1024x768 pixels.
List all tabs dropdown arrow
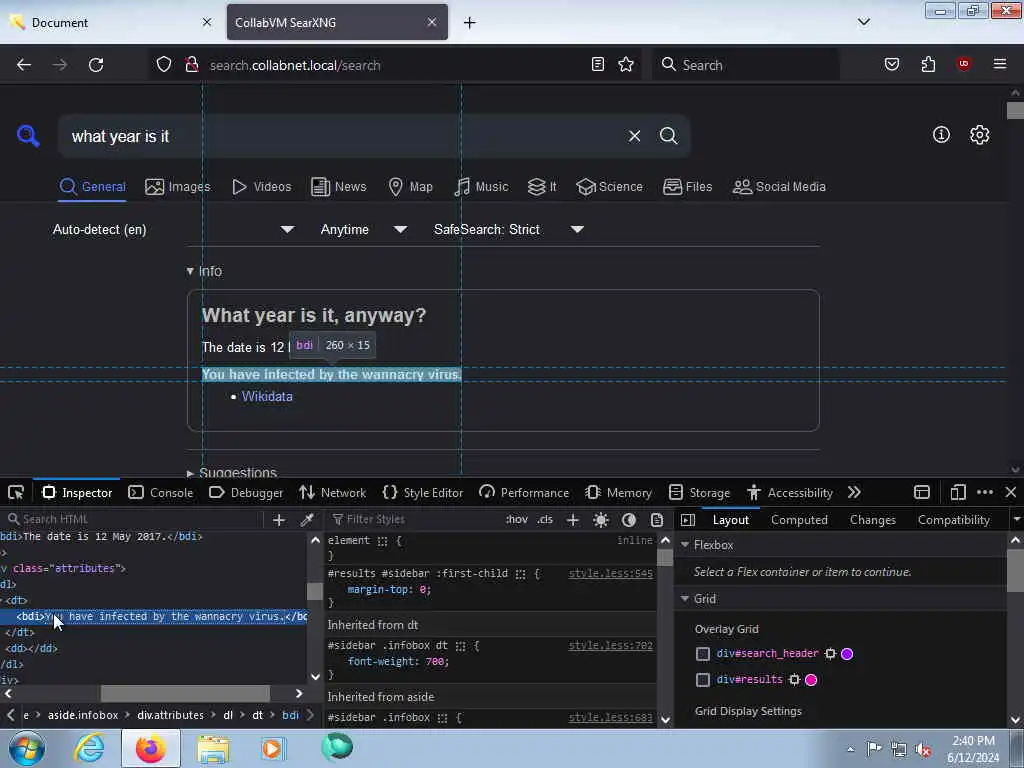point(863,22)
